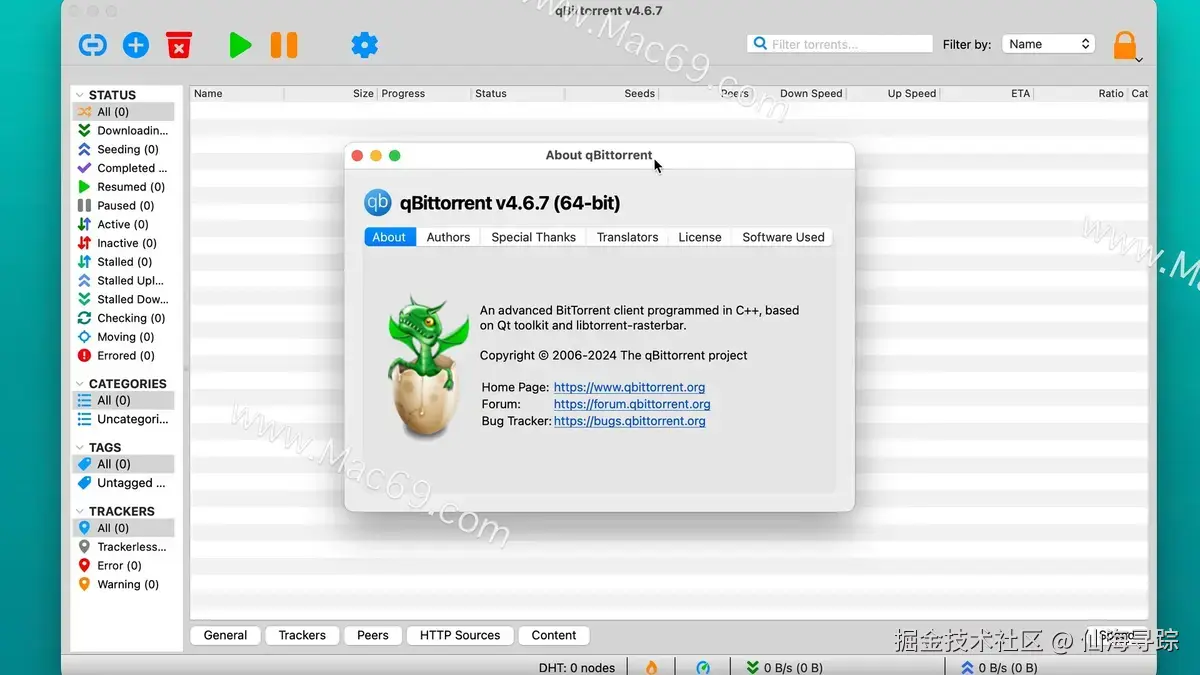The width and height of the screenshot is (1200, 675).
Task: Switch to the License tab
Action: pyautogui.click(x=700, y=237)
